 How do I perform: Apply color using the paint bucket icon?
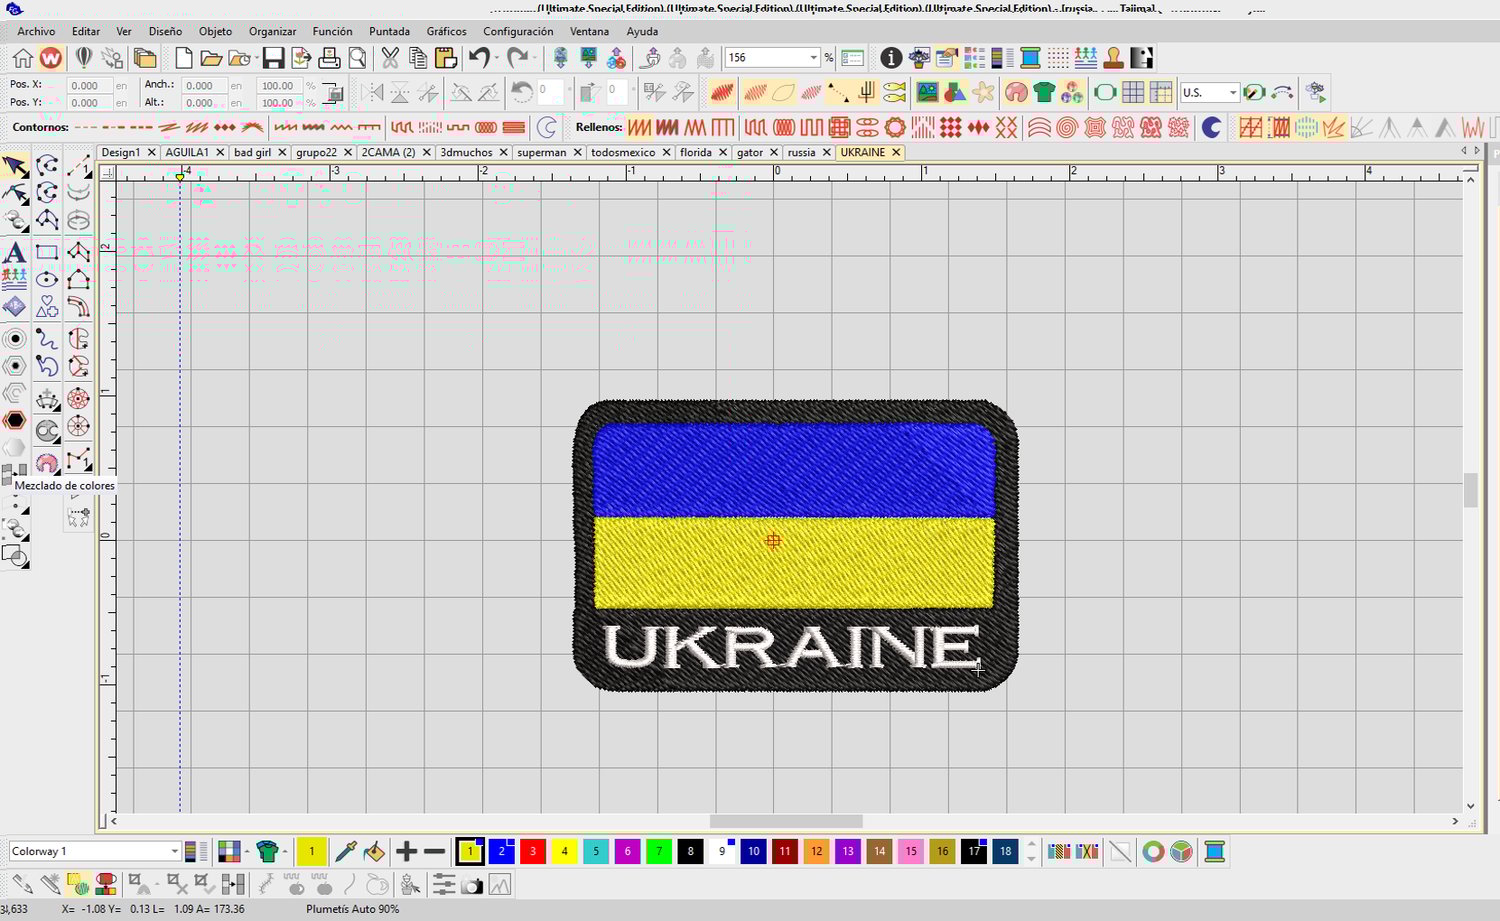pos(374,852)
